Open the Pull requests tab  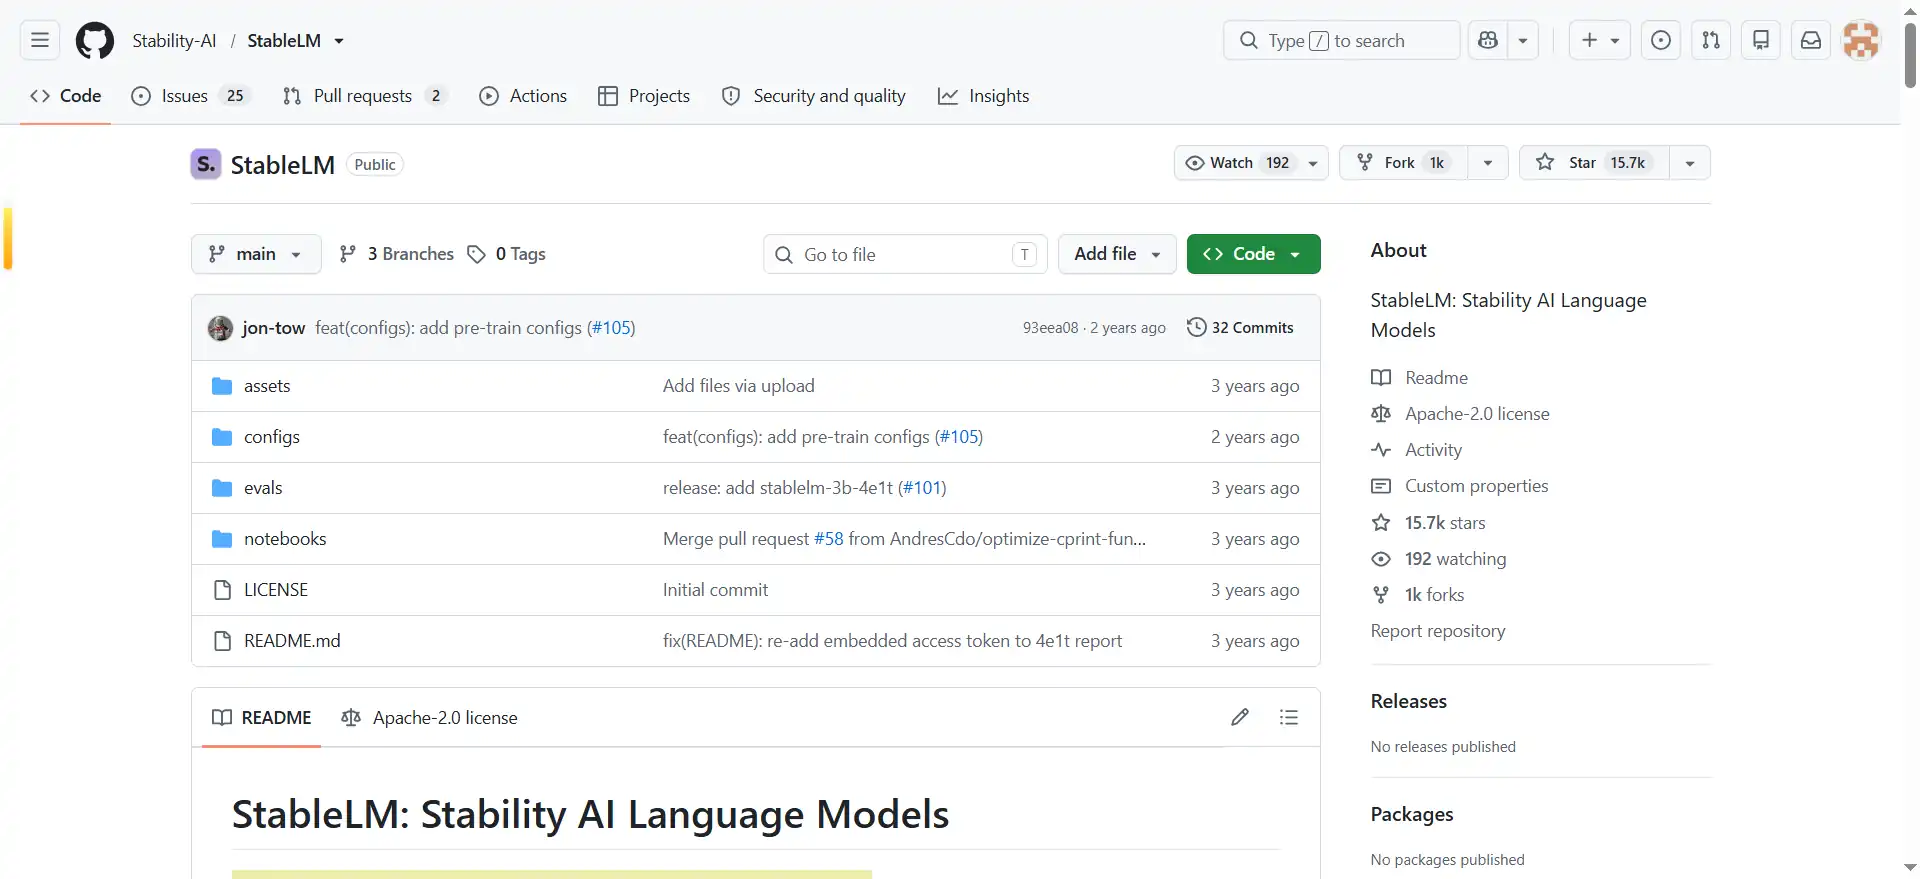[x=365, y=96]
